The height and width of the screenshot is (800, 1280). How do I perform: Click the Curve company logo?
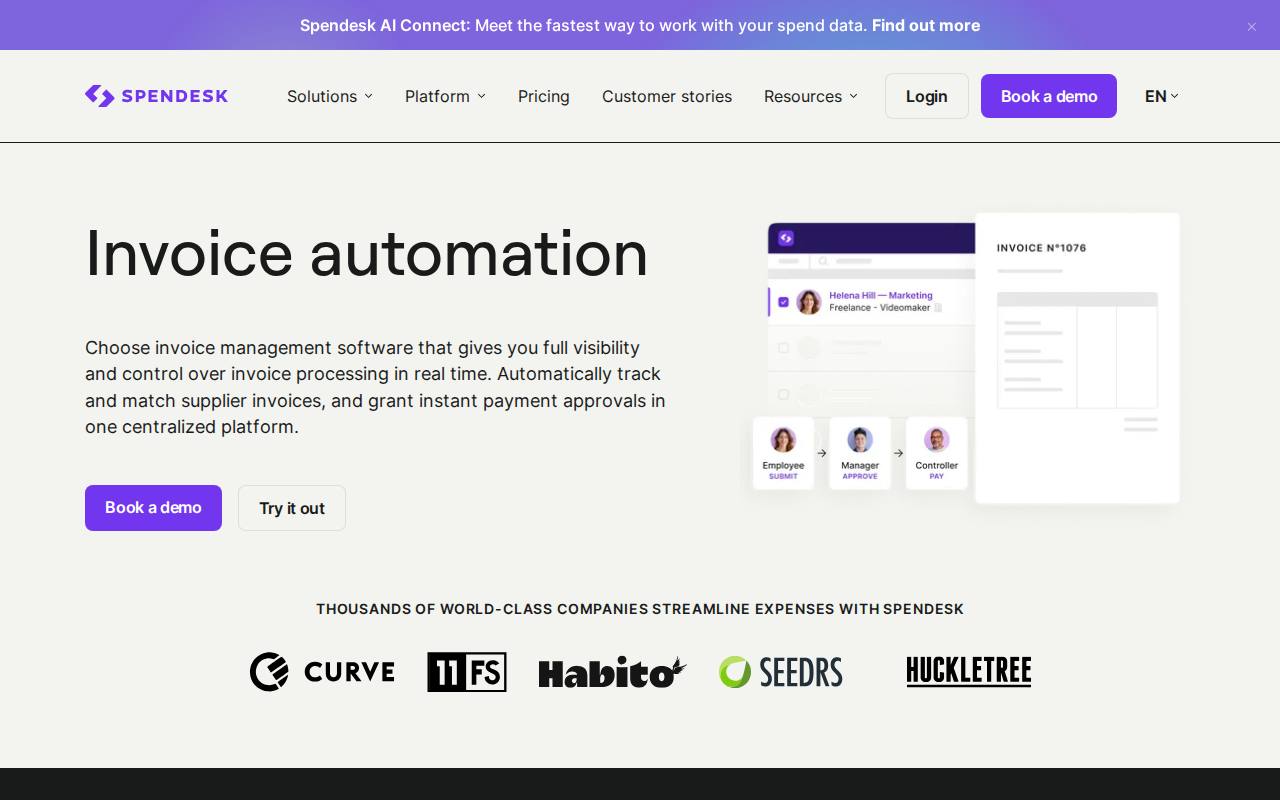tap(322, 672)
